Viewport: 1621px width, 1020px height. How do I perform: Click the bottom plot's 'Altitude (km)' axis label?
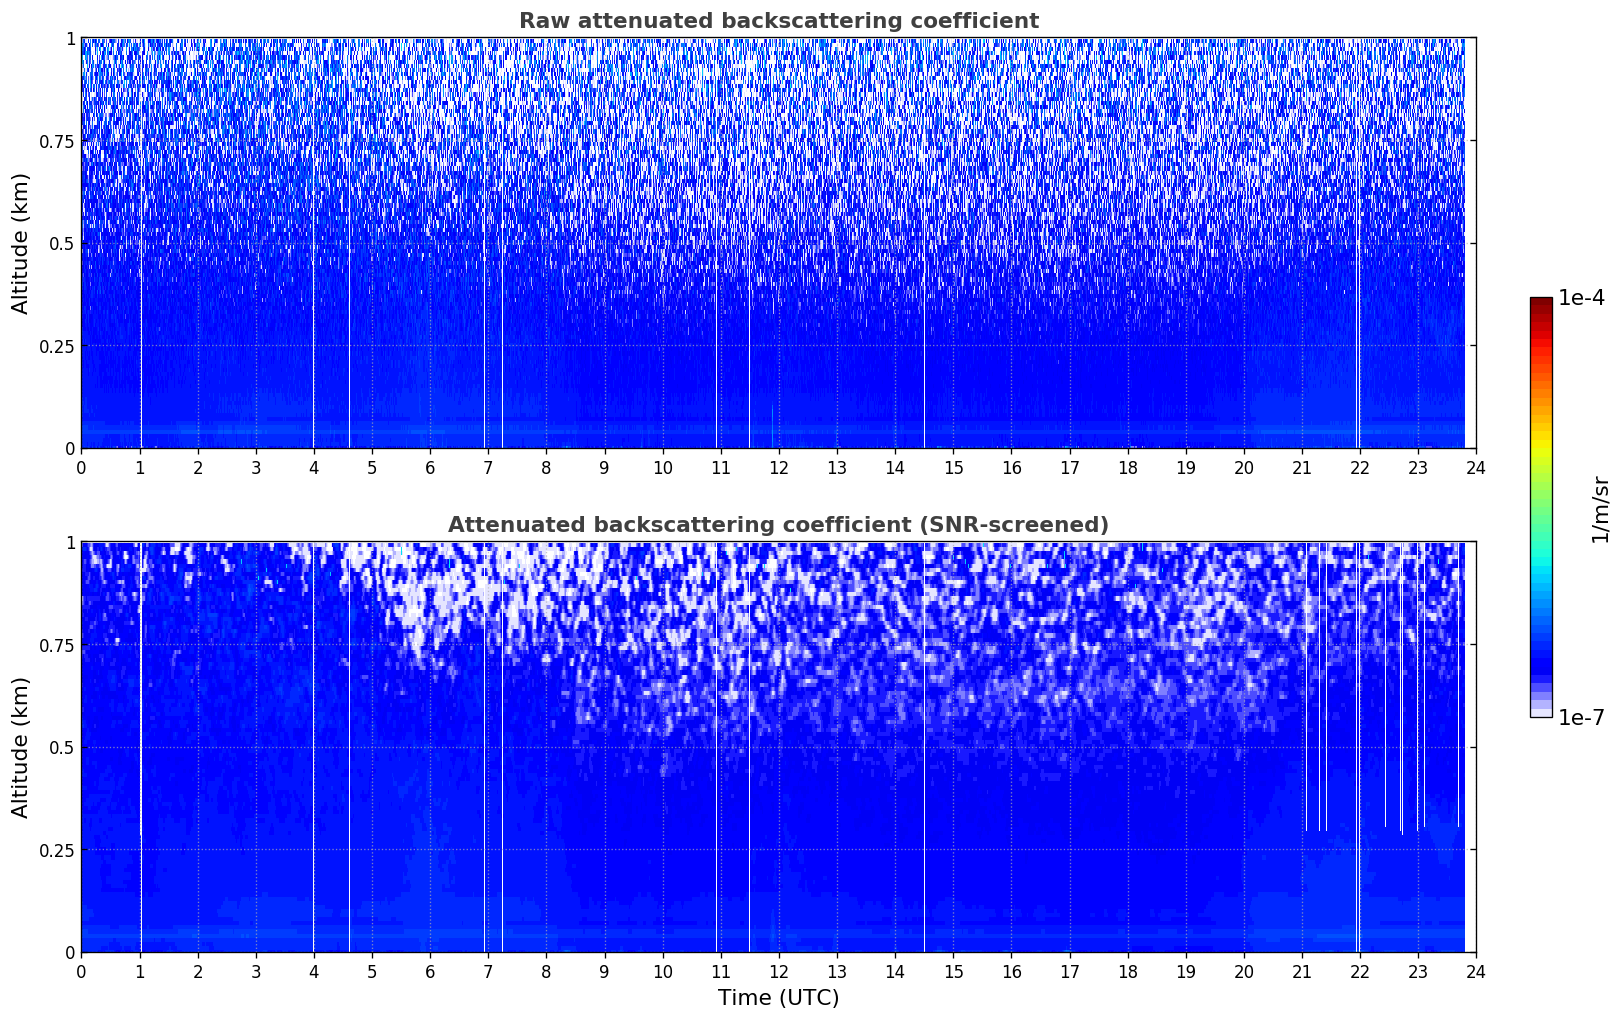tap(21, 747)
